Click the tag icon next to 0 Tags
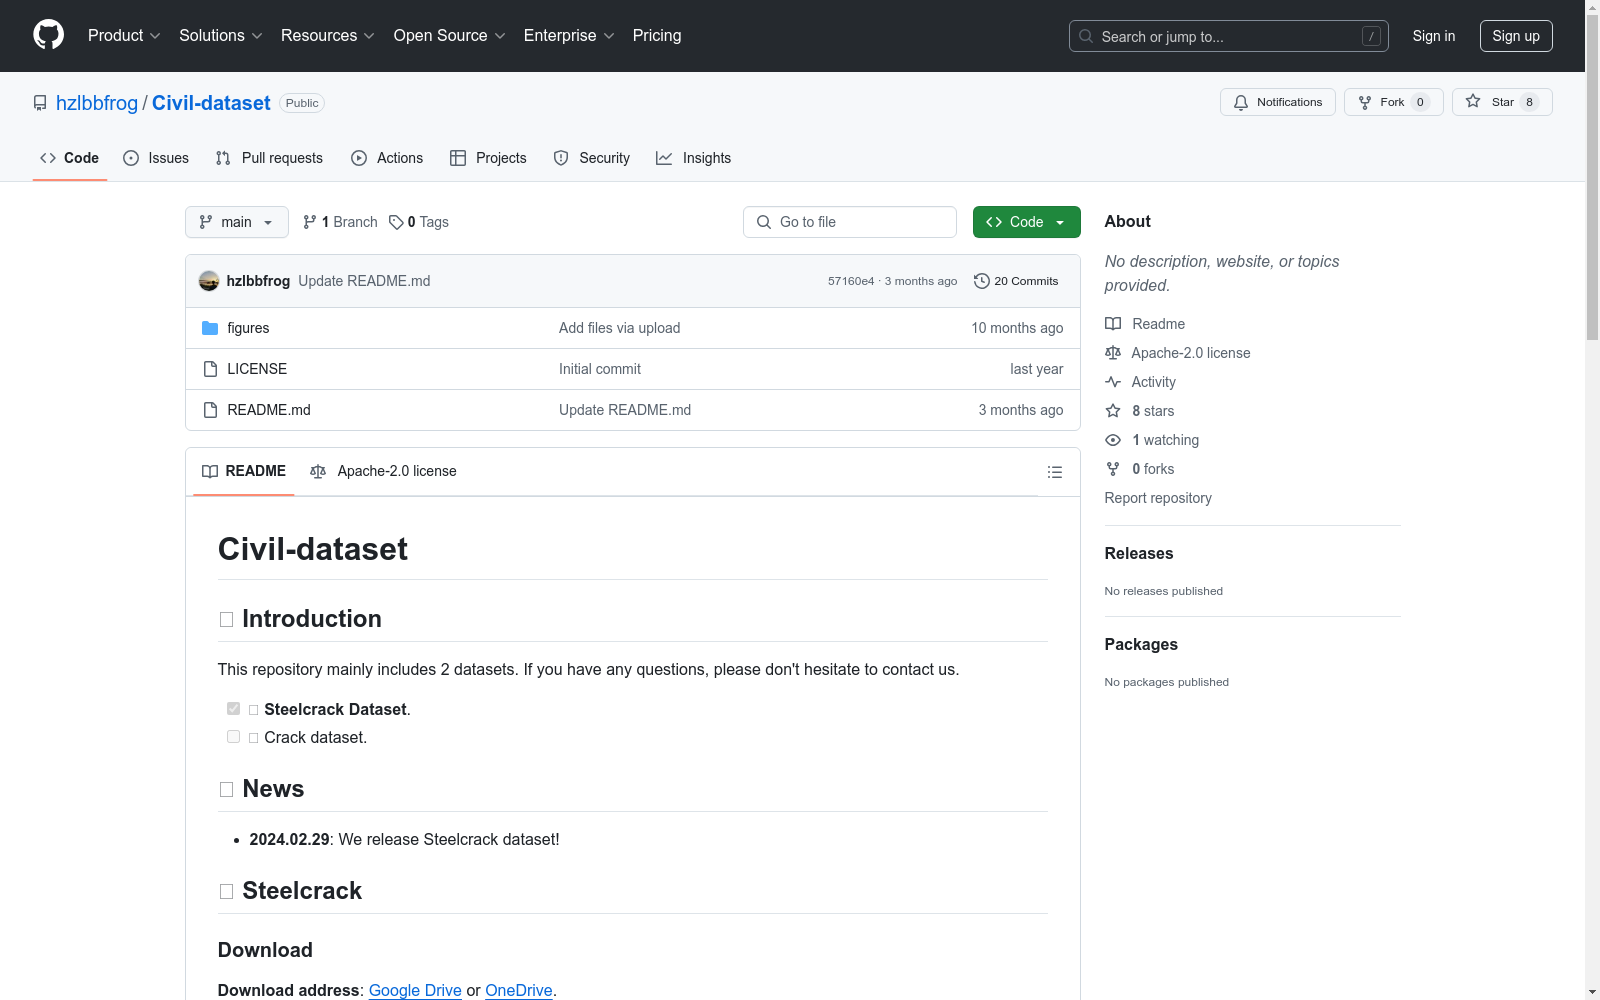 point(396,222)
